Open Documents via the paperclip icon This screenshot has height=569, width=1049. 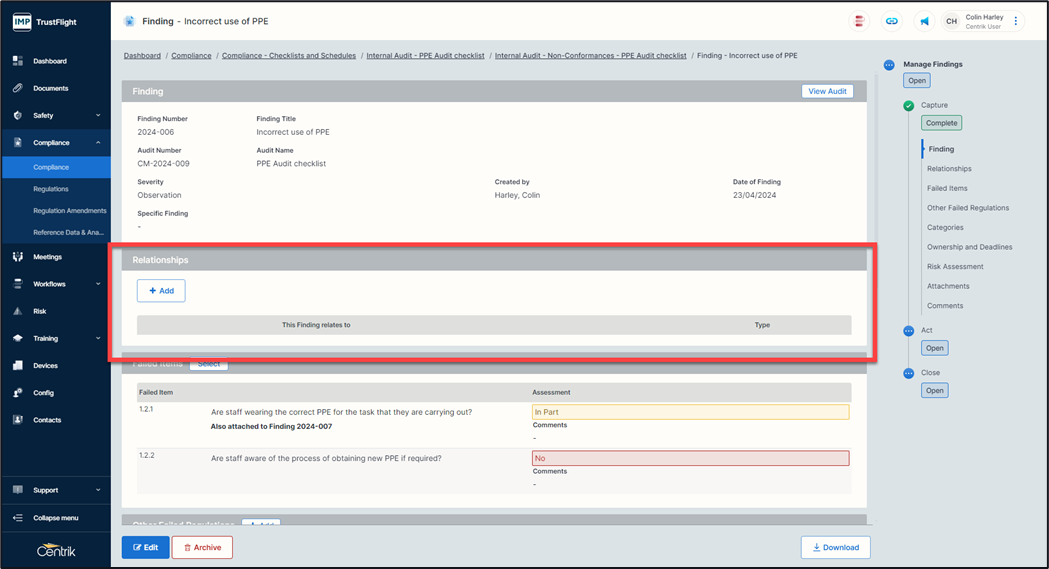[x=18, y=88]
